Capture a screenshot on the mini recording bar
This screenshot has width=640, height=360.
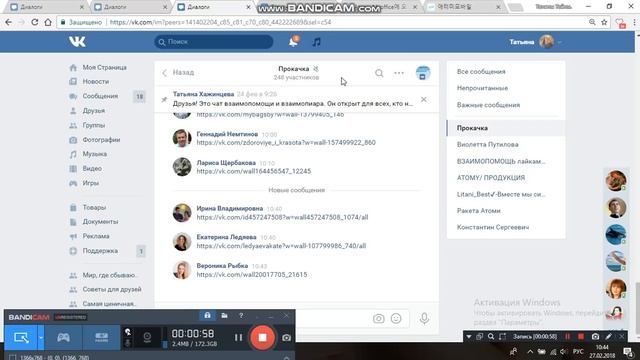tap(595, 337)
